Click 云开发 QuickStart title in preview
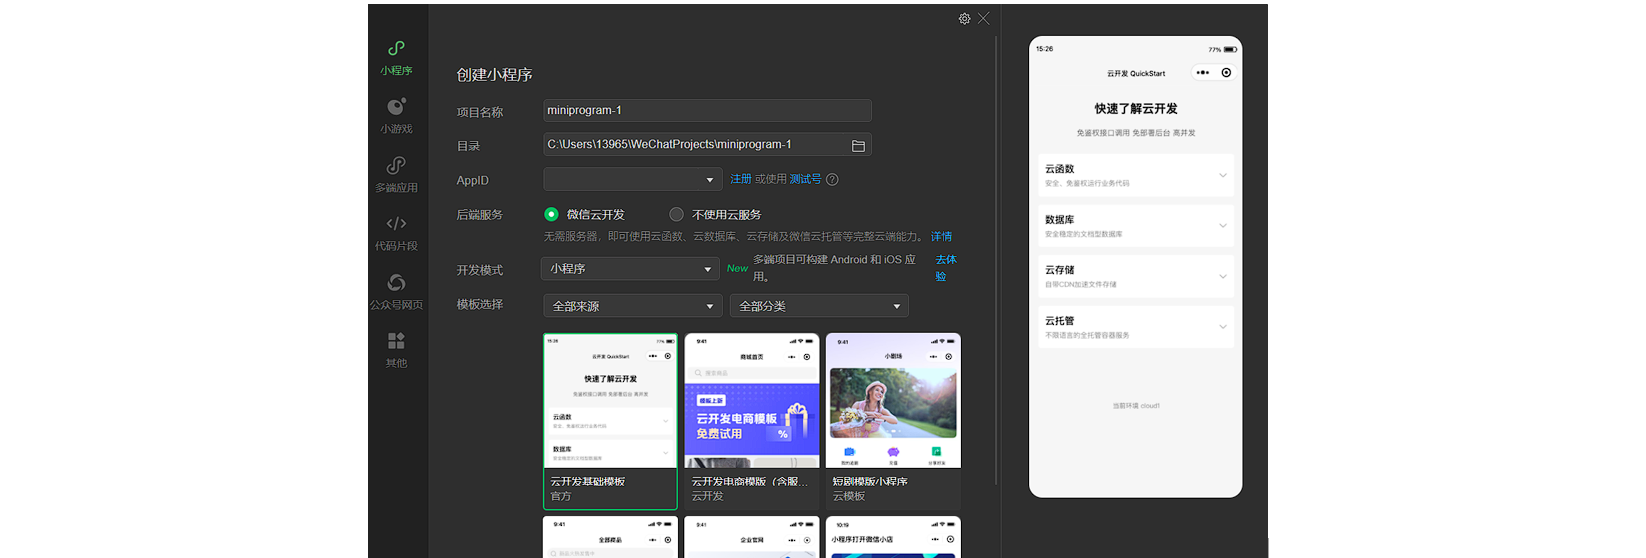This screenshot has width=1646, height=558. click(1136, 73)
